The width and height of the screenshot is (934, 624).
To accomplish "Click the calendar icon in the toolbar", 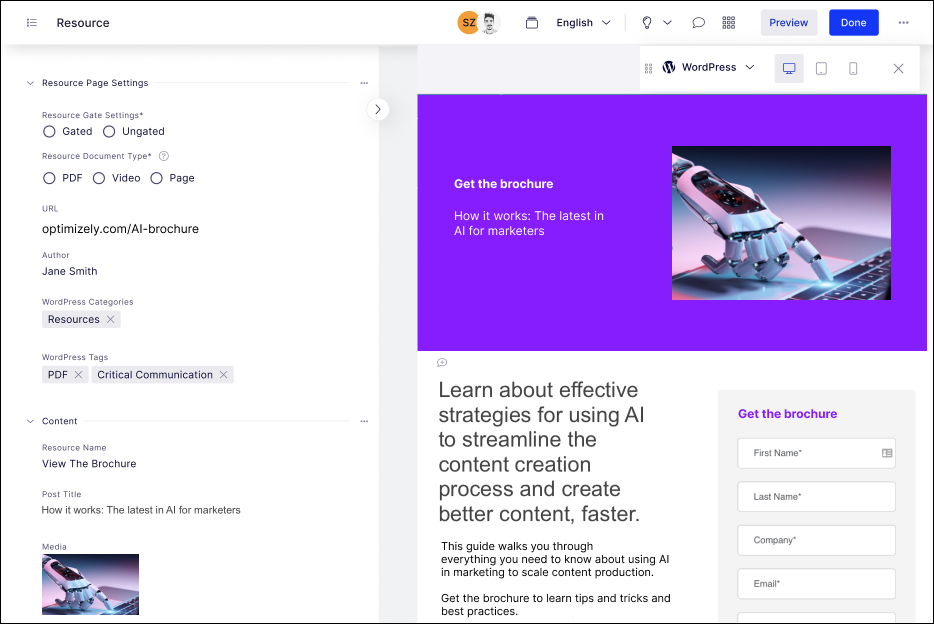I will (532, 22).
